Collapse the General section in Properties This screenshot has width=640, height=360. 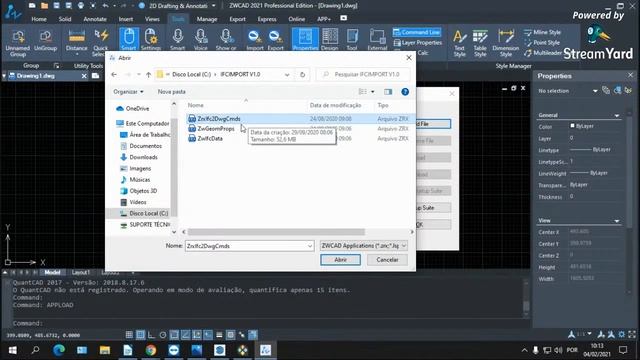(616, 116)
